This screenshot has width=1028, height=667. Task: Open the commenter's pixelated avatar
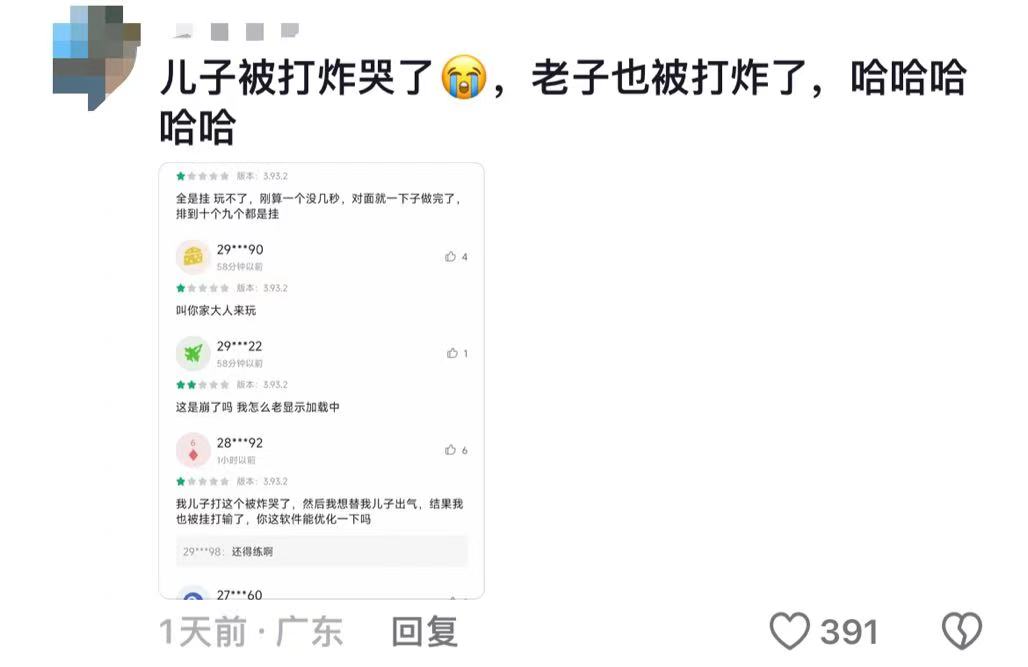(96, 58)
